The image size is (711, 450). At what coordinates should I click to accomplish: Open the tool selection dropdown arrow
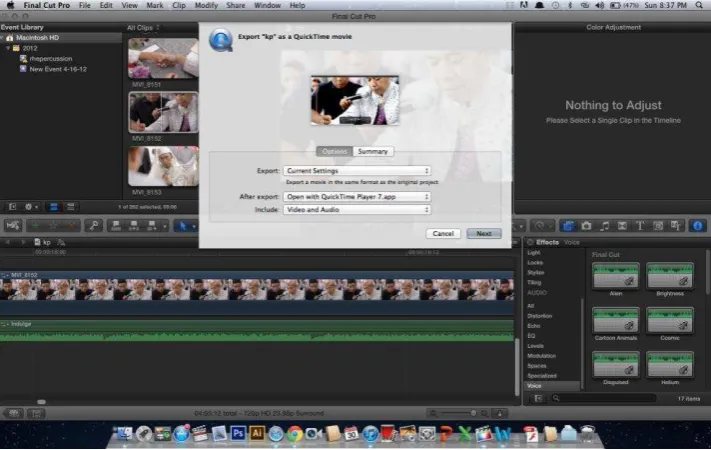(194, 226)
